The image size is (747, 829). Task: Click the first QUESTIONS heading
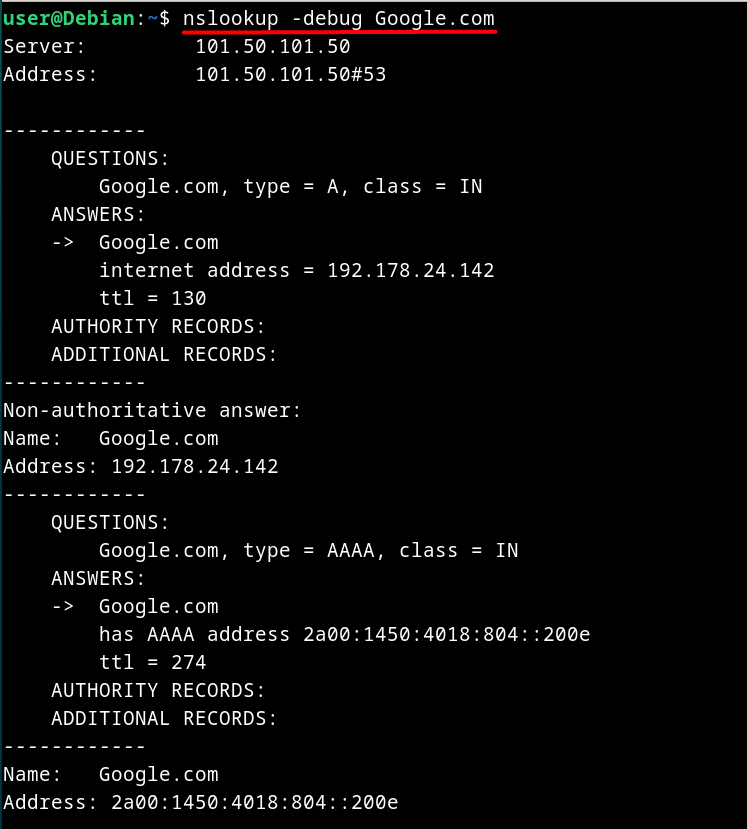[x=110, y=159]
